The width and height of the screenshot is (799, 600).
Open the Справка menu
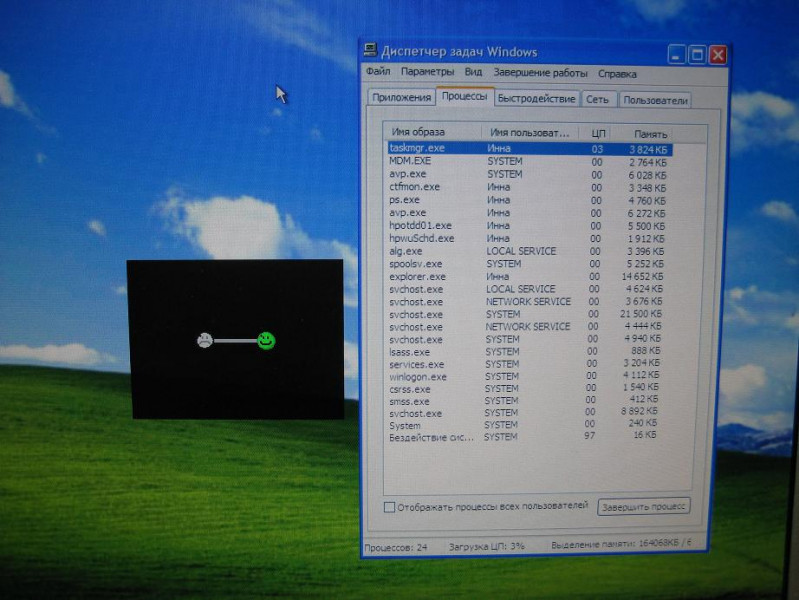[x=617, y=74]
